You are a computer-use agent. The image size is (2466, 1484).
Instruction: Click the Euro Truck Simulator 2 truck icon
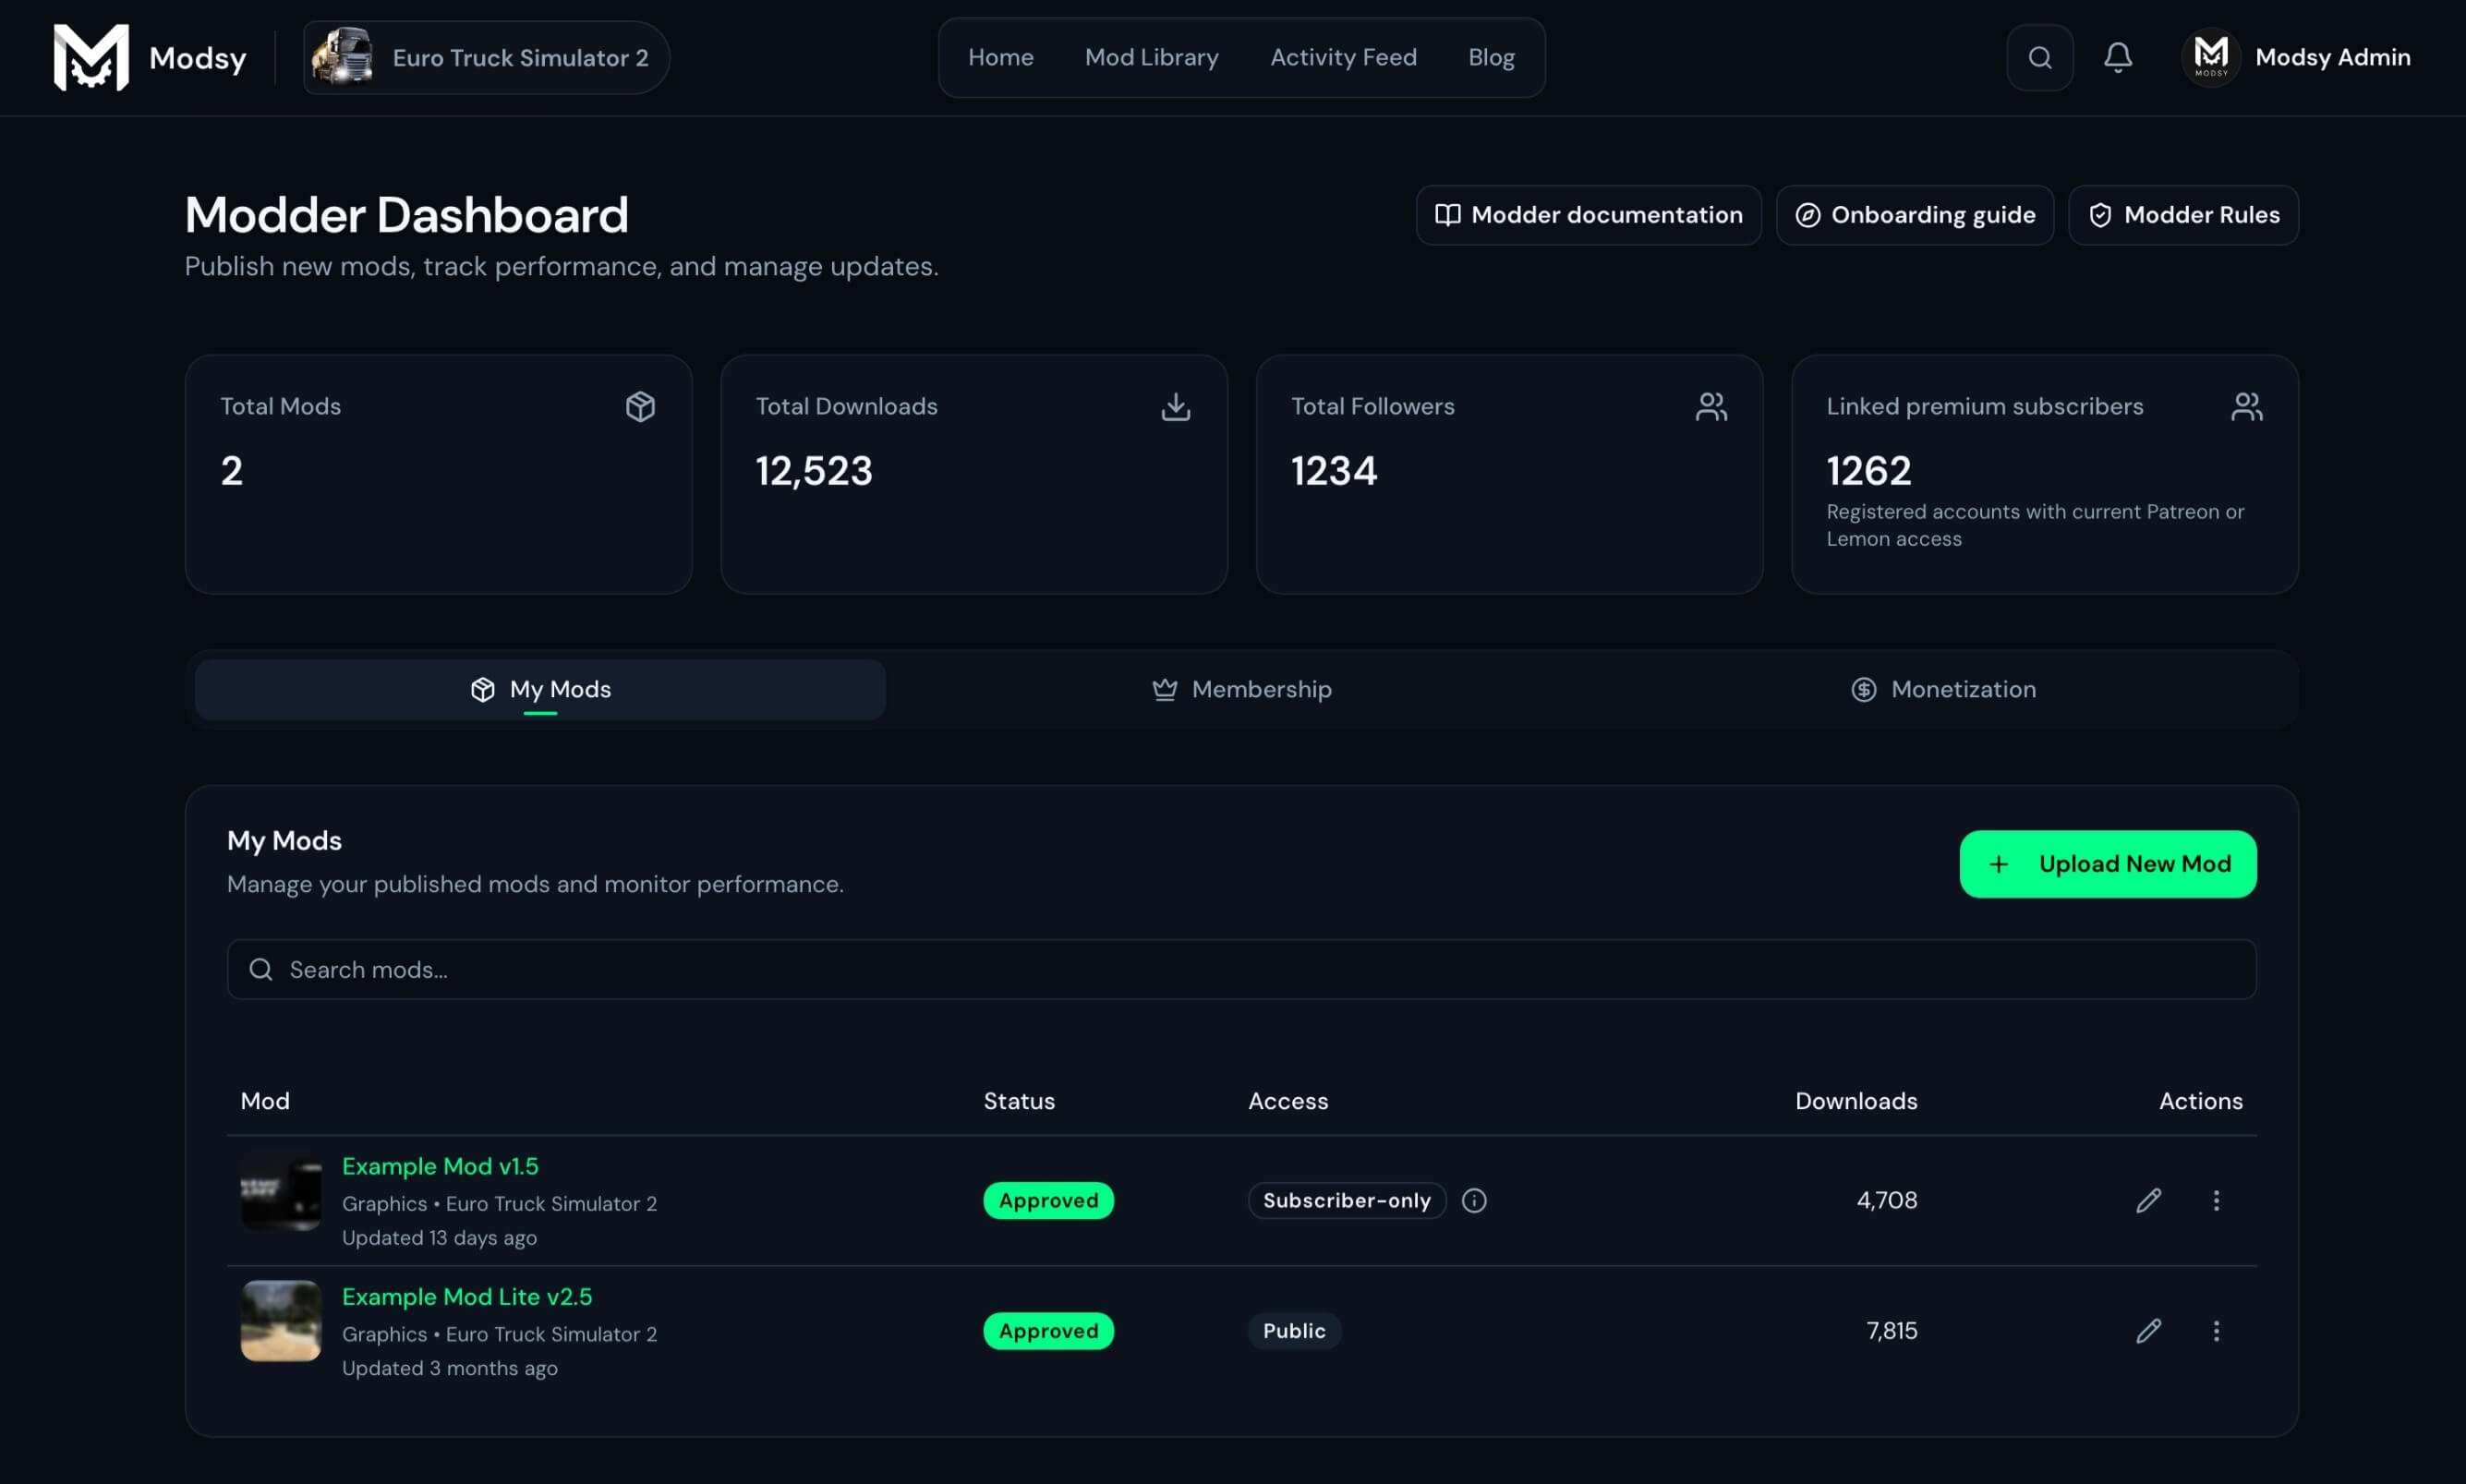(x=342, y=57)
